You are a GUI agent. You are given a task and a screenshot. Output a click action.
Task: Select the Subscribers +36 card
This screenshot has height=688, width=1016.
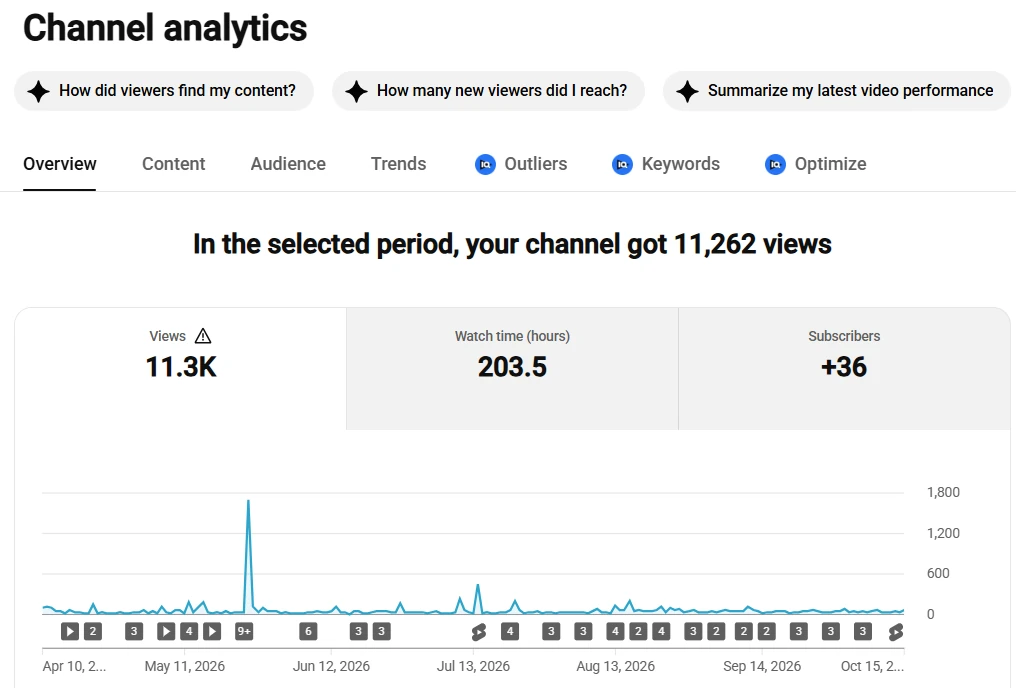tap(844, 368)
